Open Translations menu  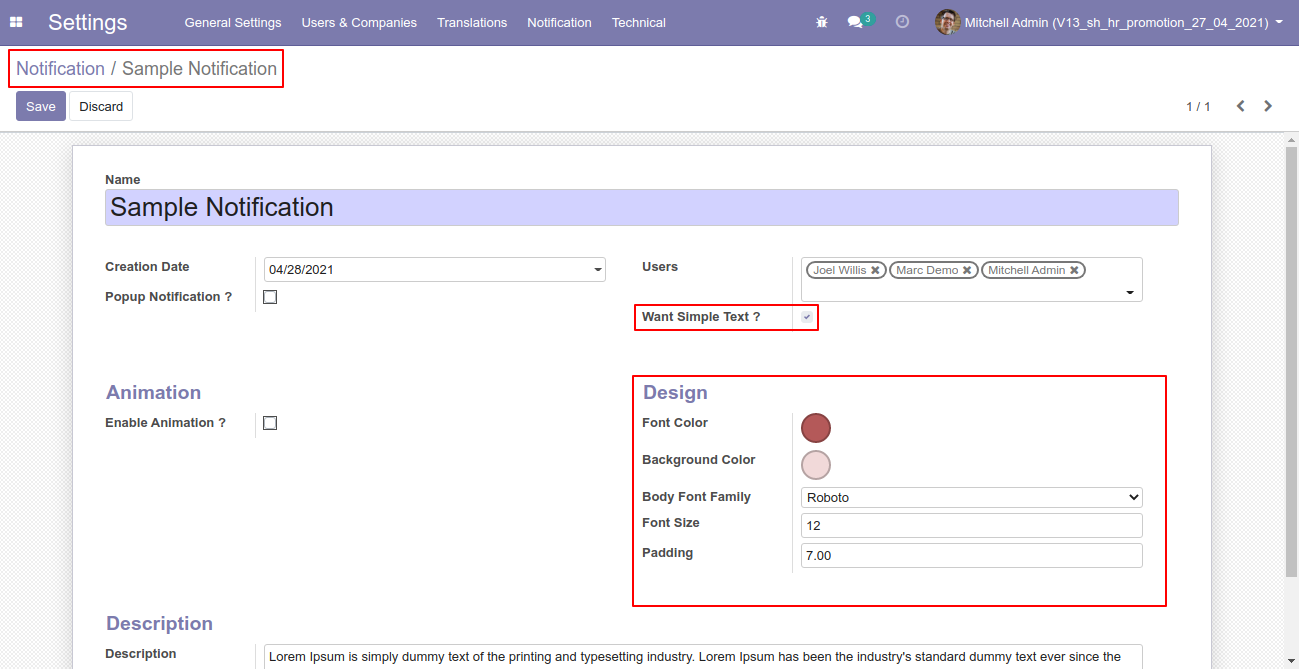point(472,22)
